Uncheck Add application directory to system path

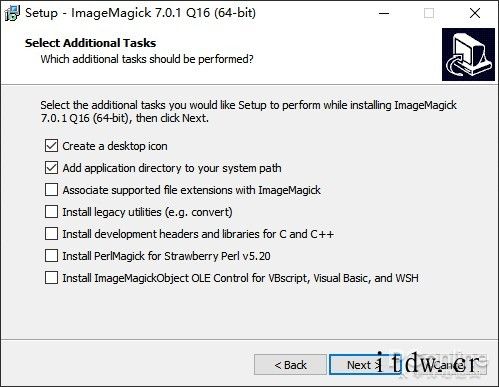[51, 168]
